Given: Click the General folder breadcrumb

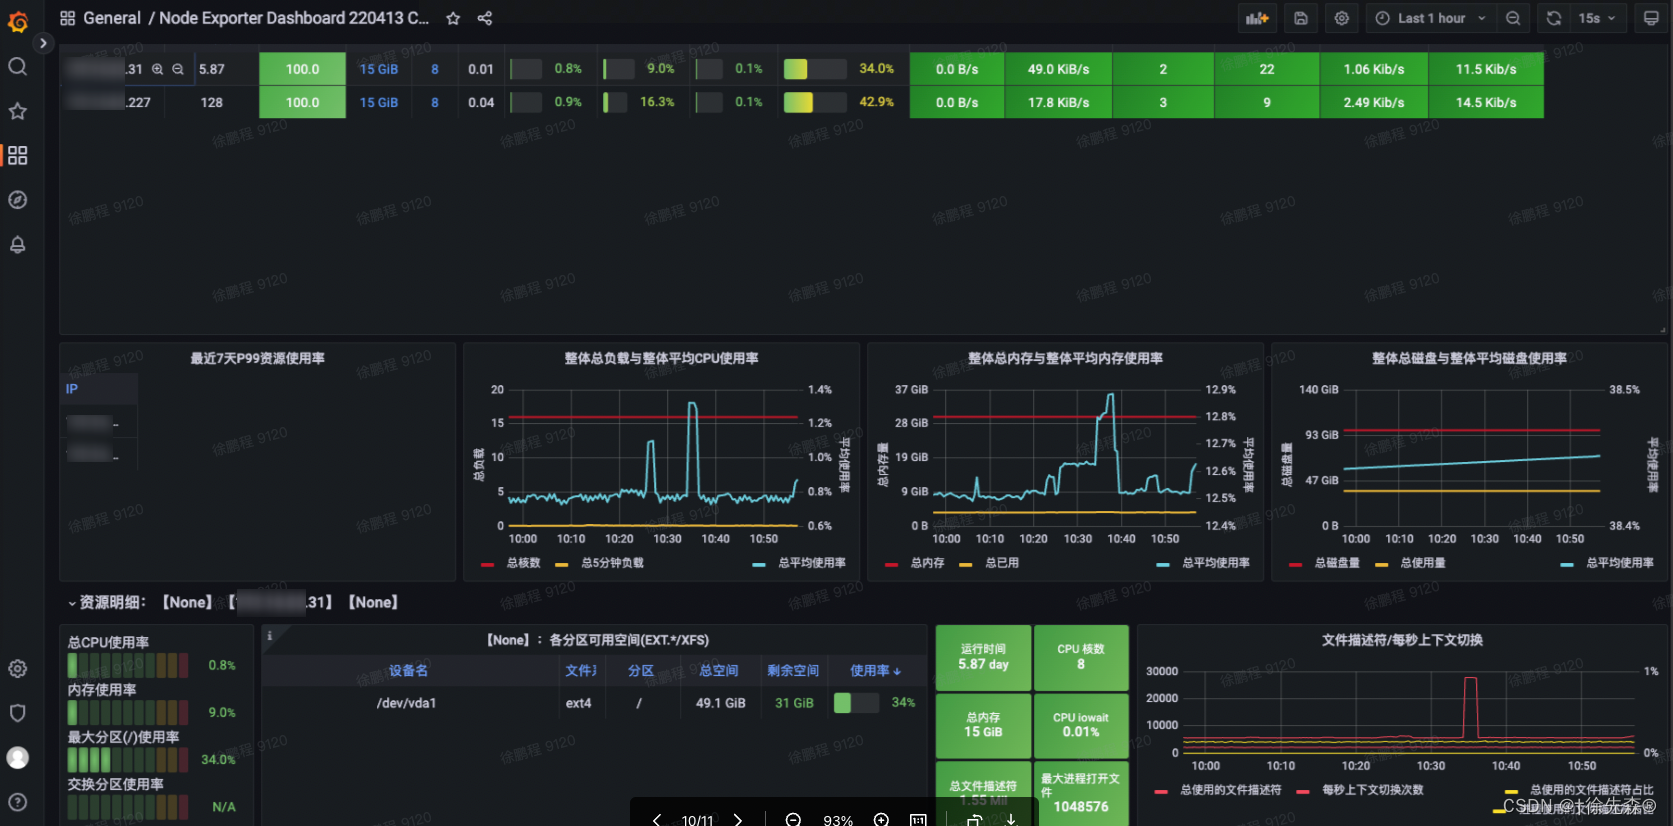Looking at the screenshot, I should [112, 18].
